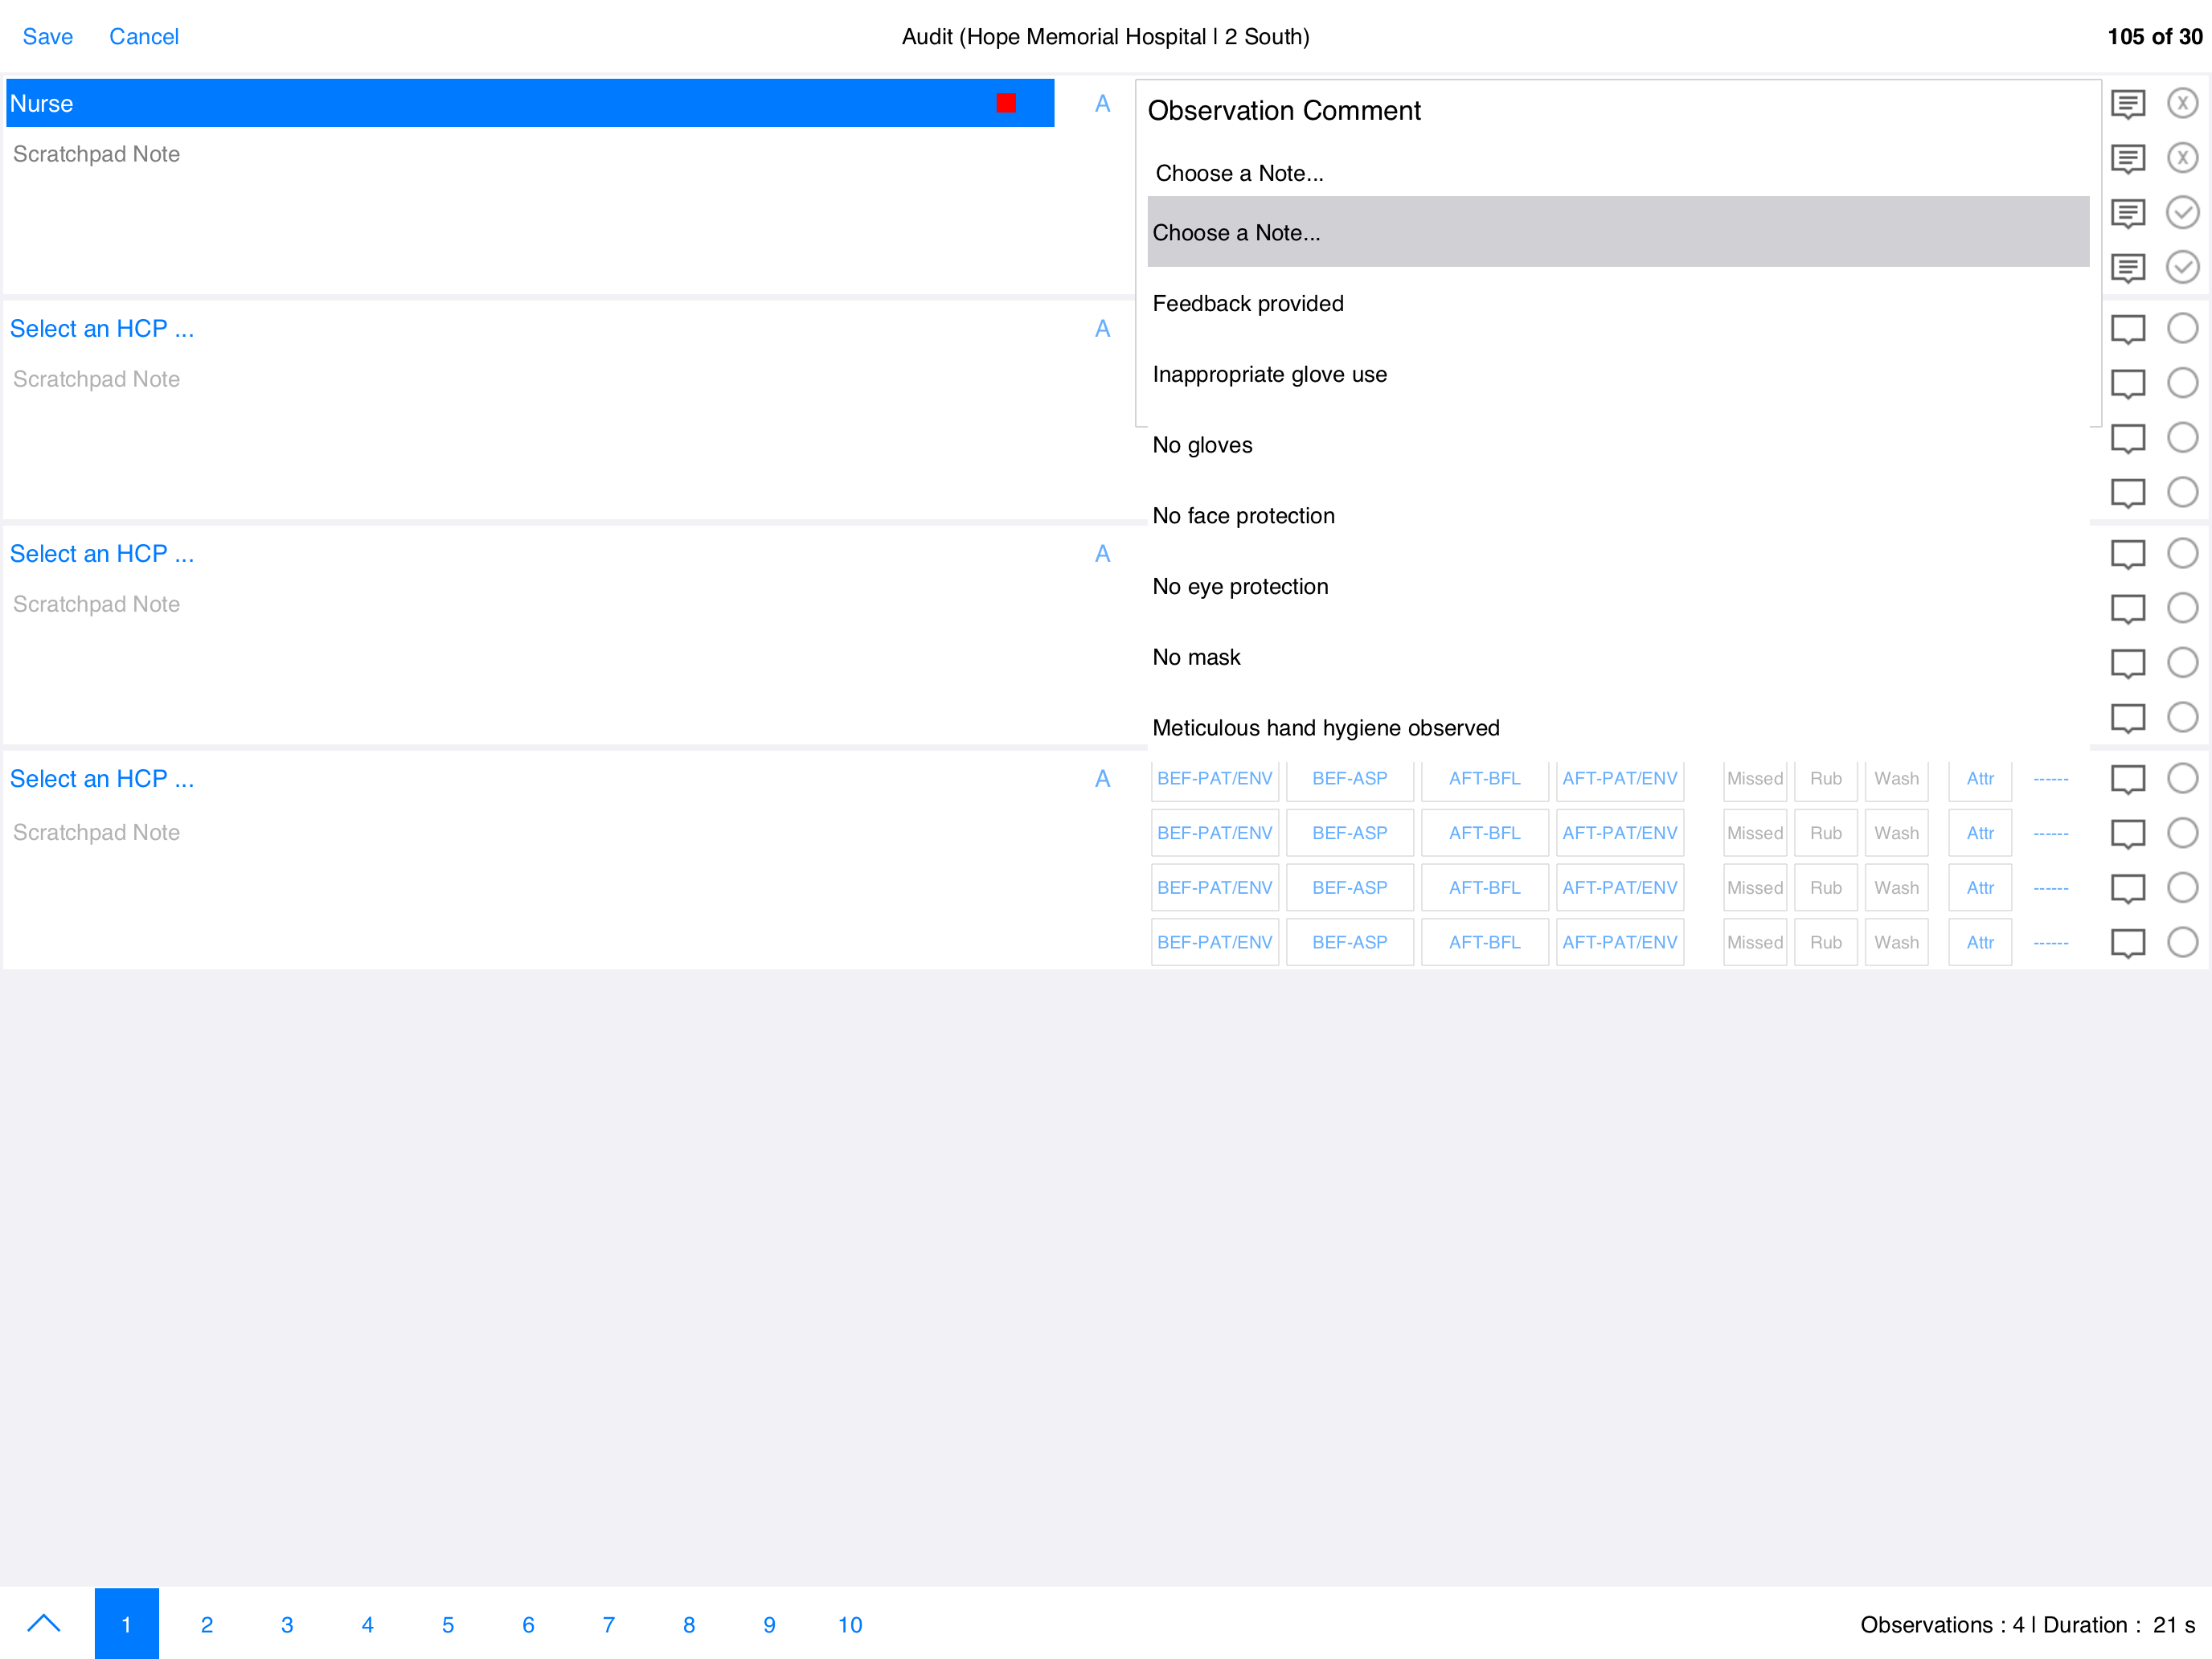Toggle the empty circle on the fourth HCP group's last row
Viewport: 2212px width, 1659px height.
(2182, 942)
